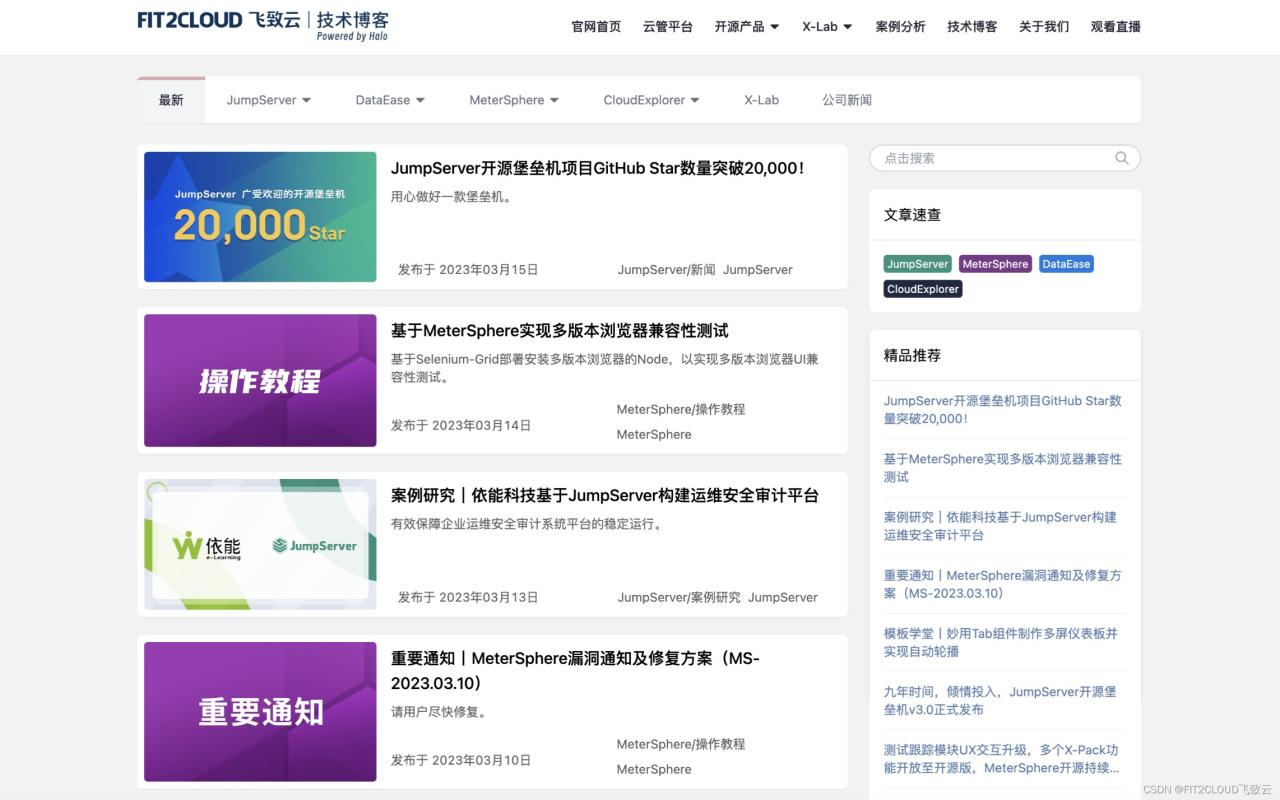This screenshot has width=1280, height=800.
Task: Open the 依能 JumpServer case study thumbnail
Action: [260, 545]
